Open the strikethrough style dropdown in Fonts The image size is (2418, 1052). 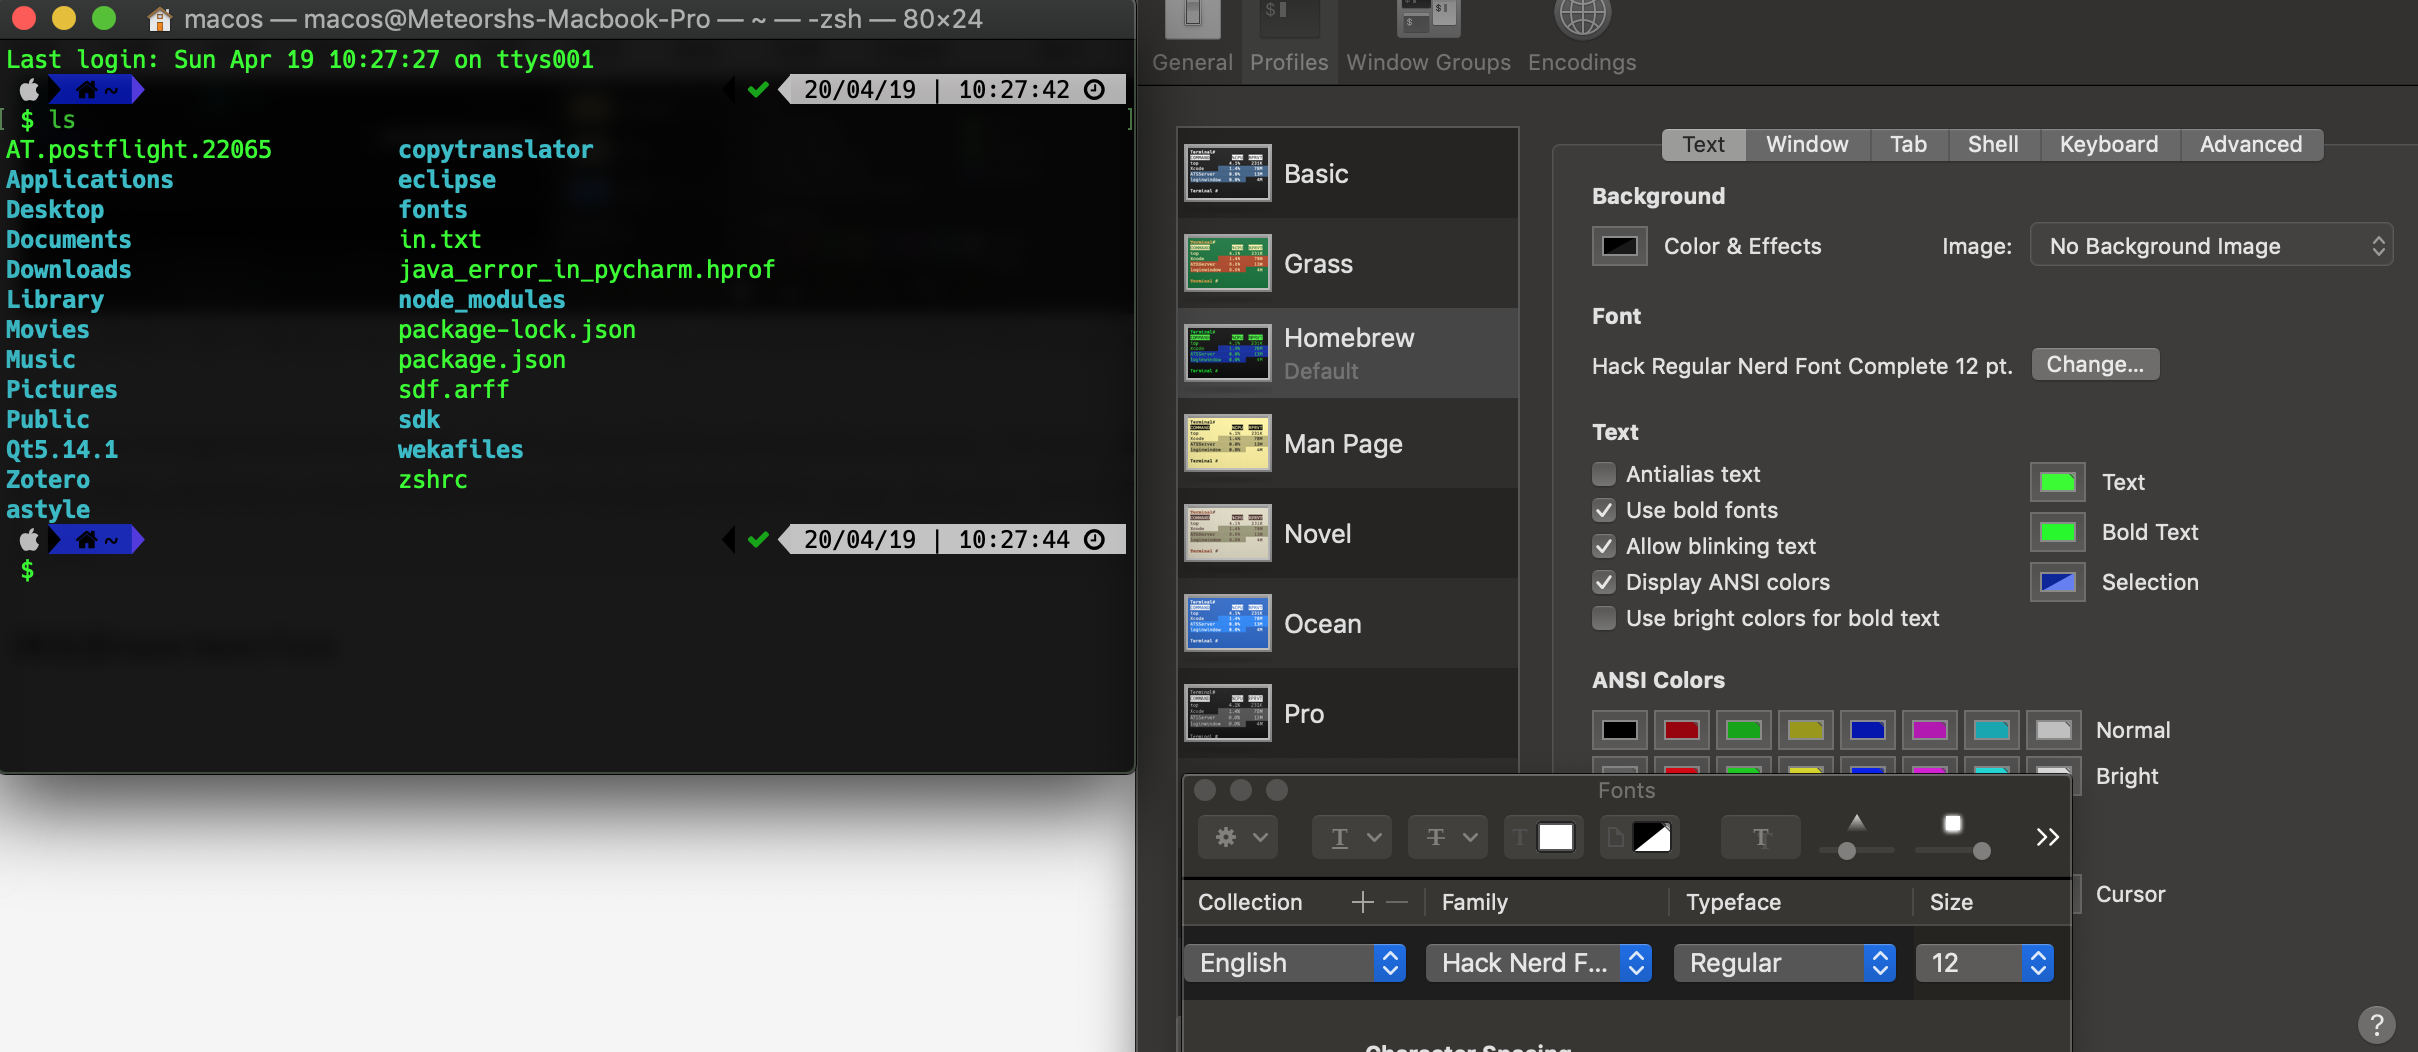pyautogui.click(x=1448, y=837)
